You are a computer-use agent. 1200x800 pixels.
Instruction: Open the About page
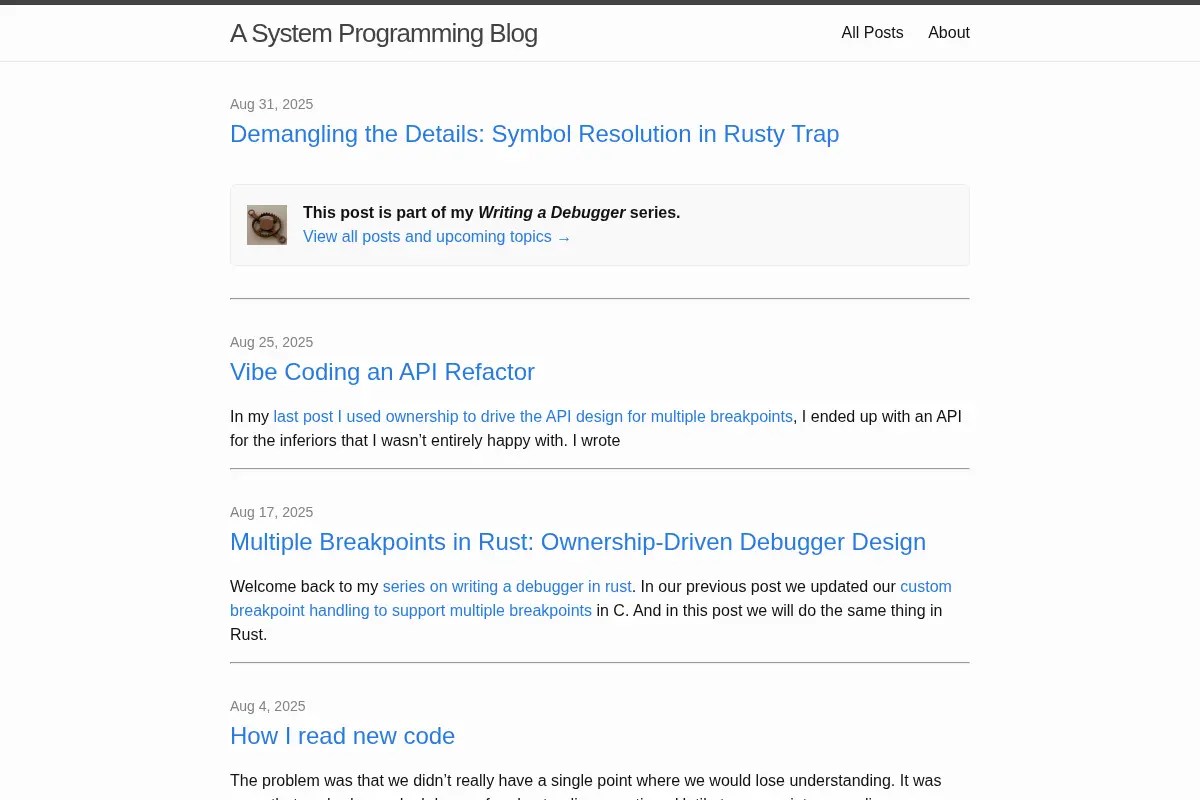(949, 33)
